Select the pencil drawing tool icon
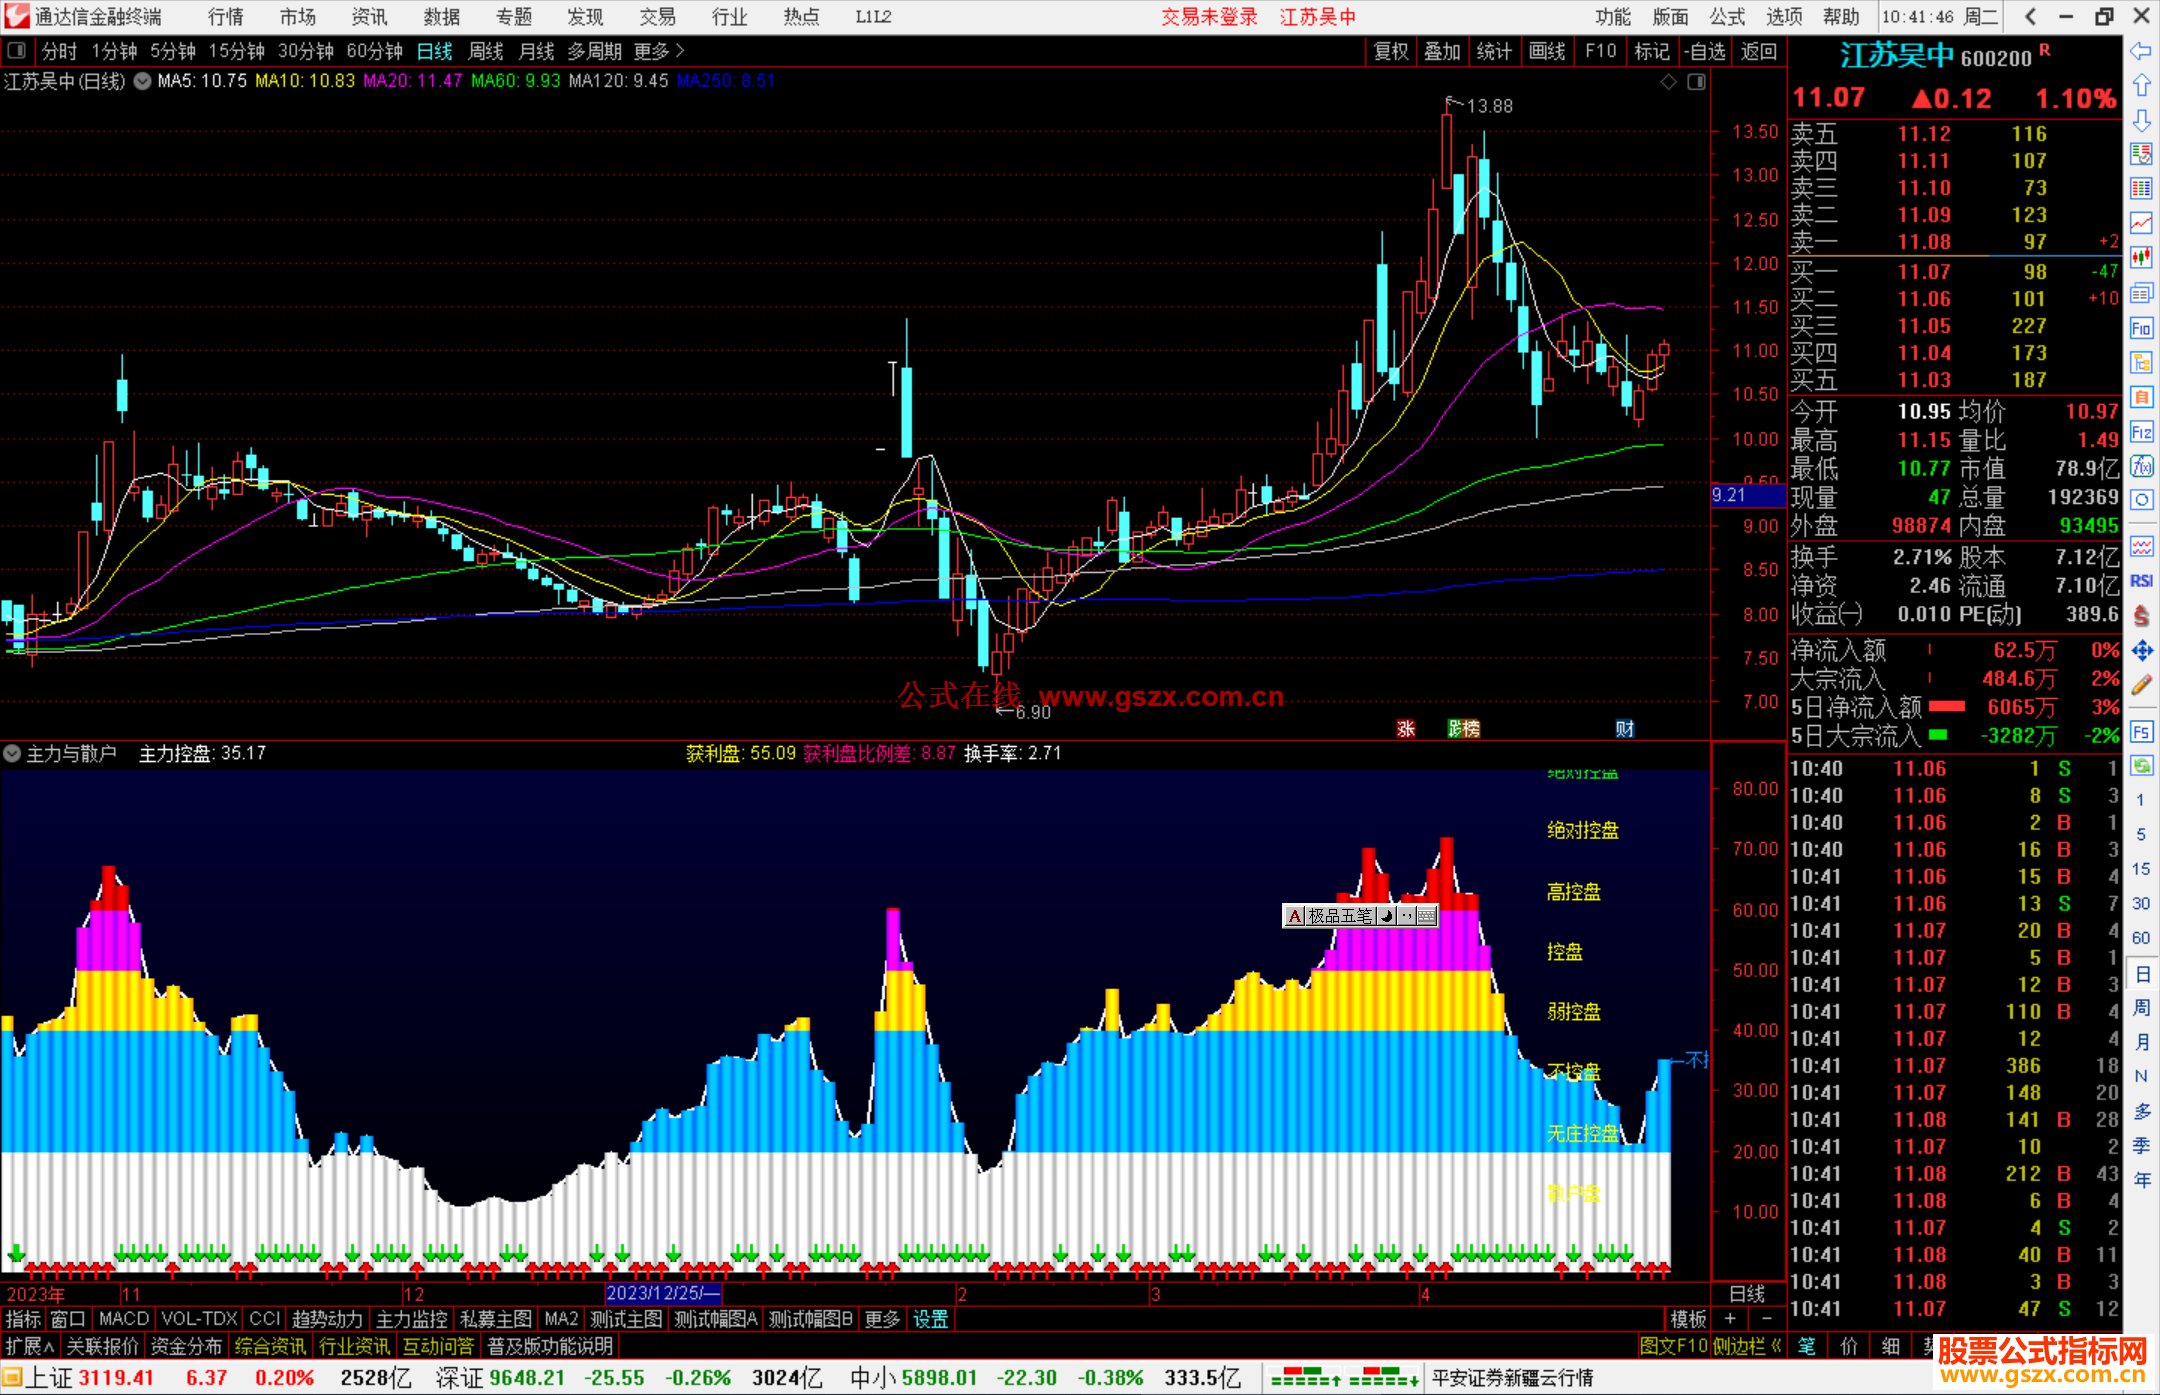This screenshot has height=1395, width=2160. tap(2141, 686)
